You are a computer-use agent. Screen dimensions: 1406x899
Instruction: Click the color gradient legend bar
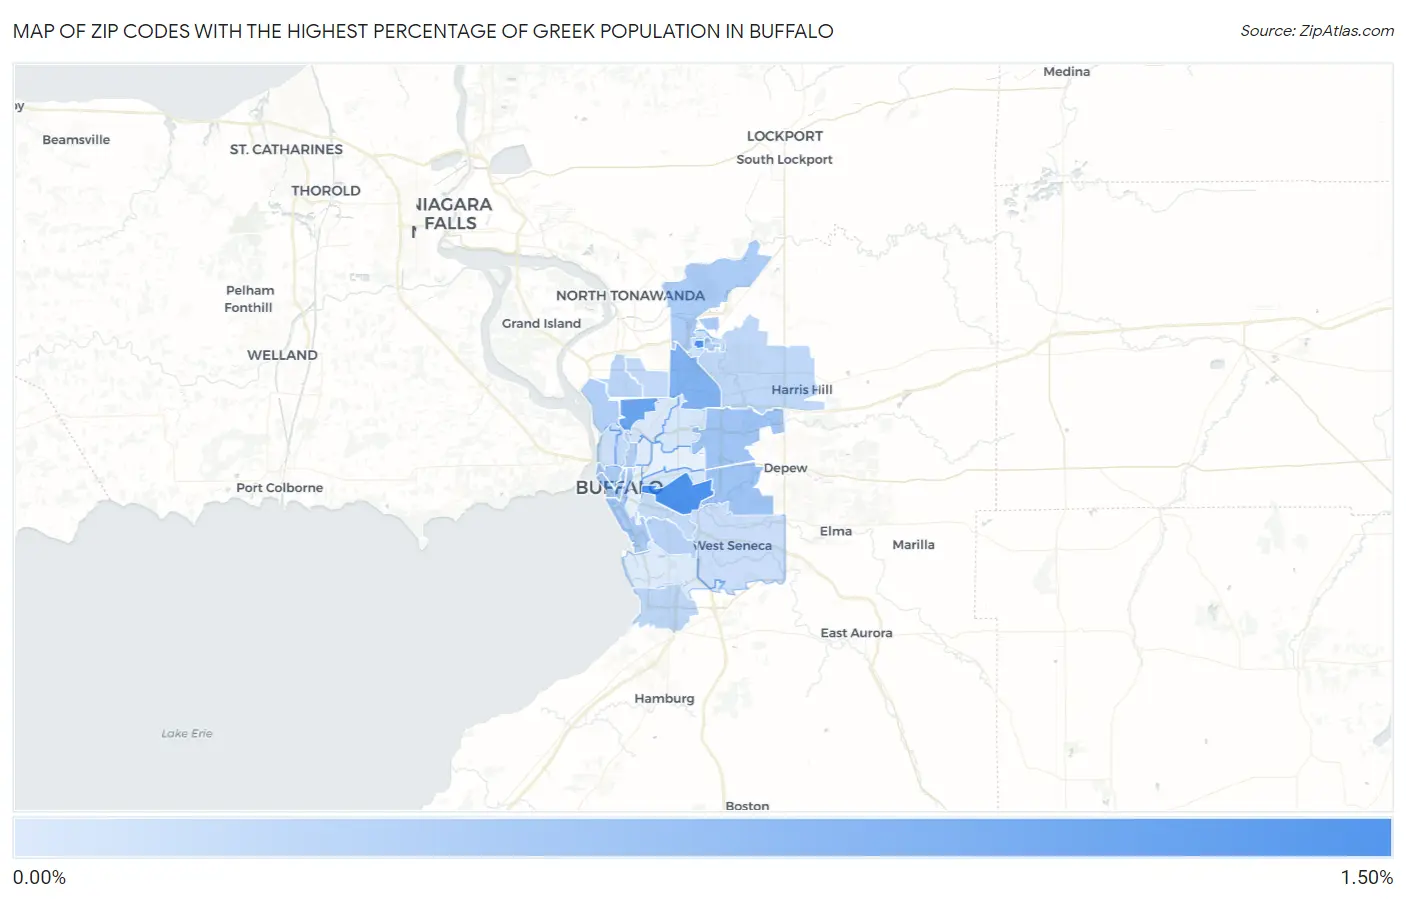click(x=702, y=837)
